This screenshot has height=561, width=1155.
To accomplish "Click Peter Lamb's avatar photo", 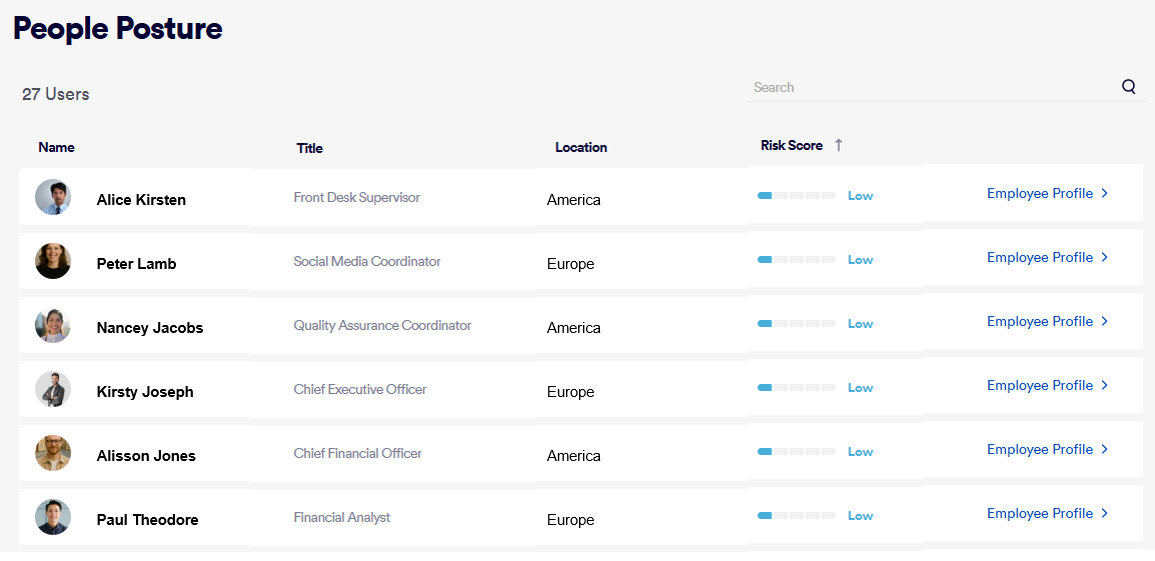I will (53, 261).
